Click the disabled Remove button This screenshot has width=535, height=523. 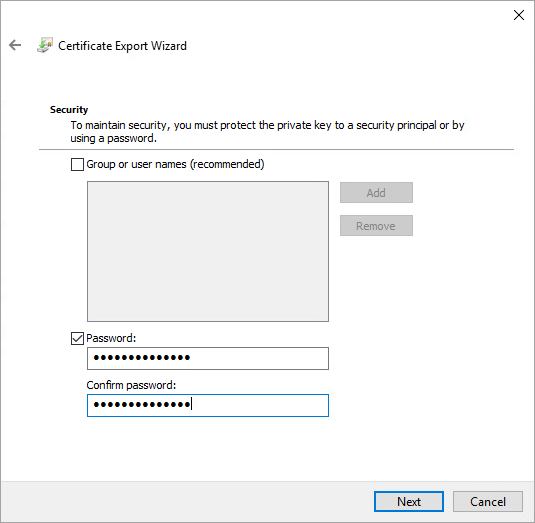376,226
